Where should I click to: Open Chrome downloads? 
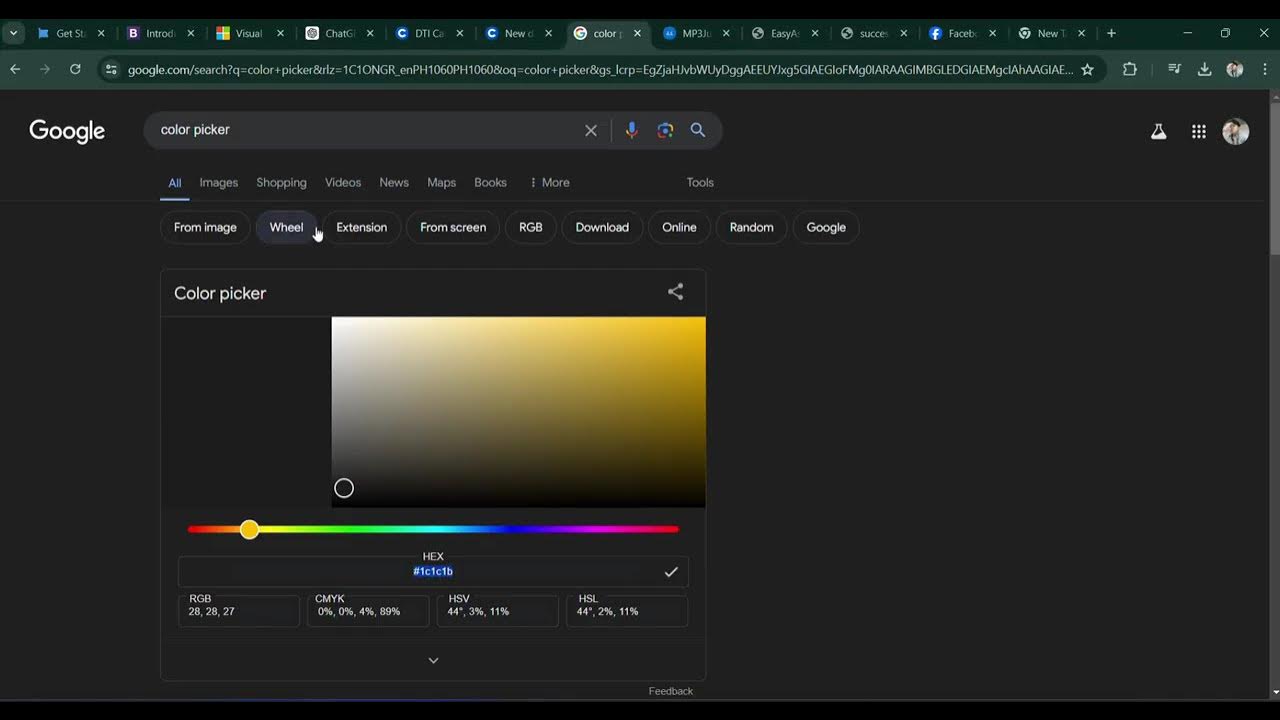tap(1204, 69)
